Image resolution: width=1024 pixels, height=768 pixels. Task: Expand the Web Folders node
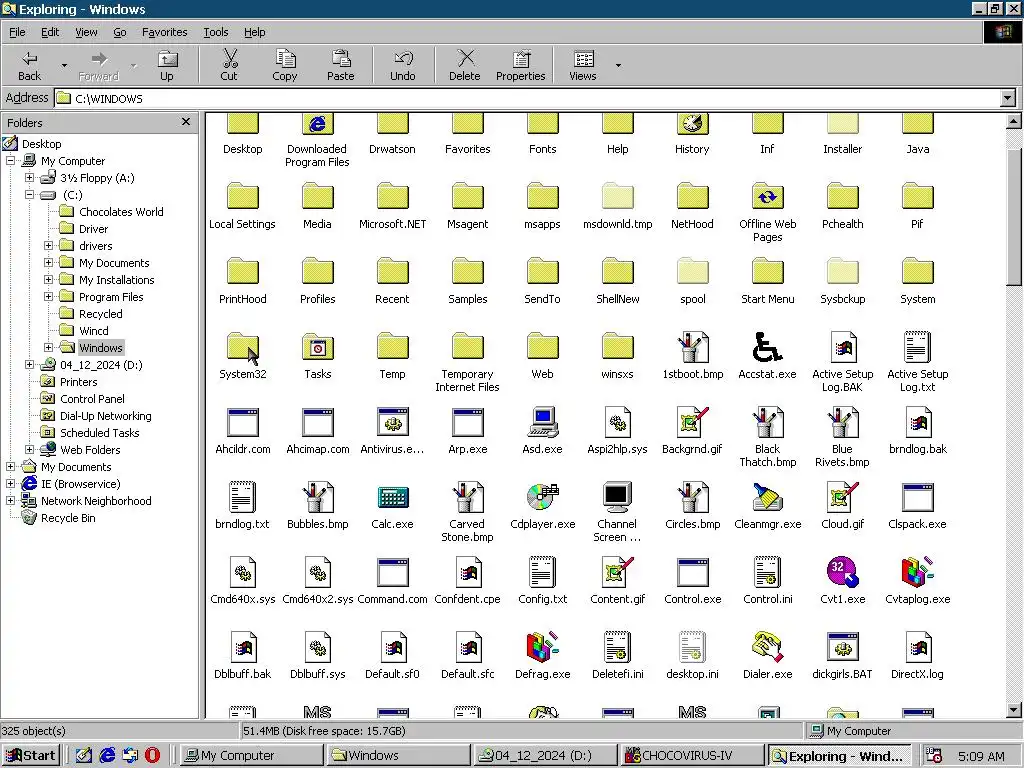pos(29,449)
